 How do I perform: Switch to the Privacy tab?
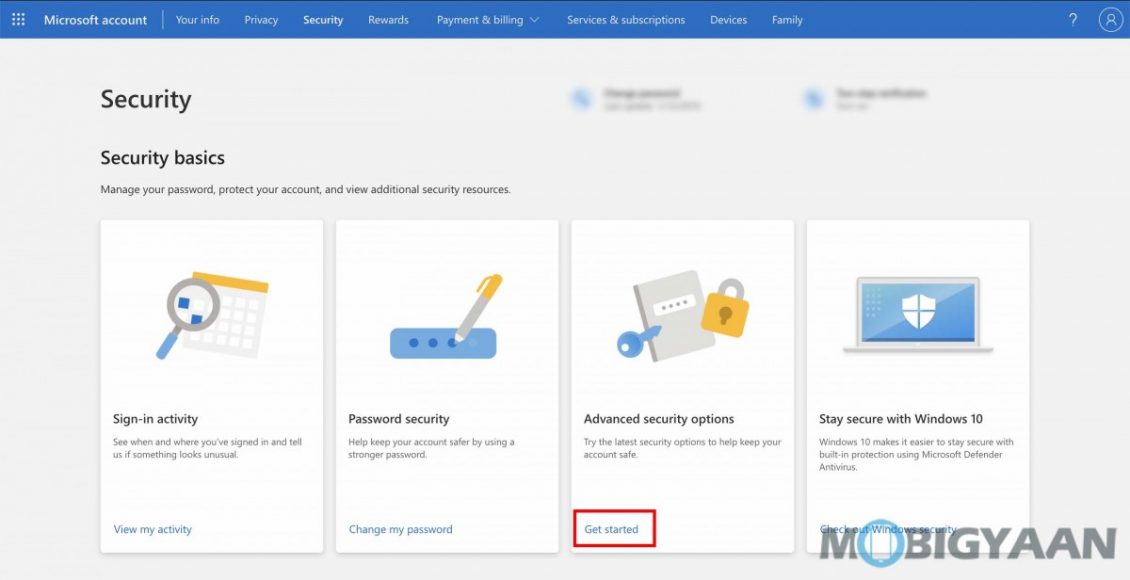point(261,19)
